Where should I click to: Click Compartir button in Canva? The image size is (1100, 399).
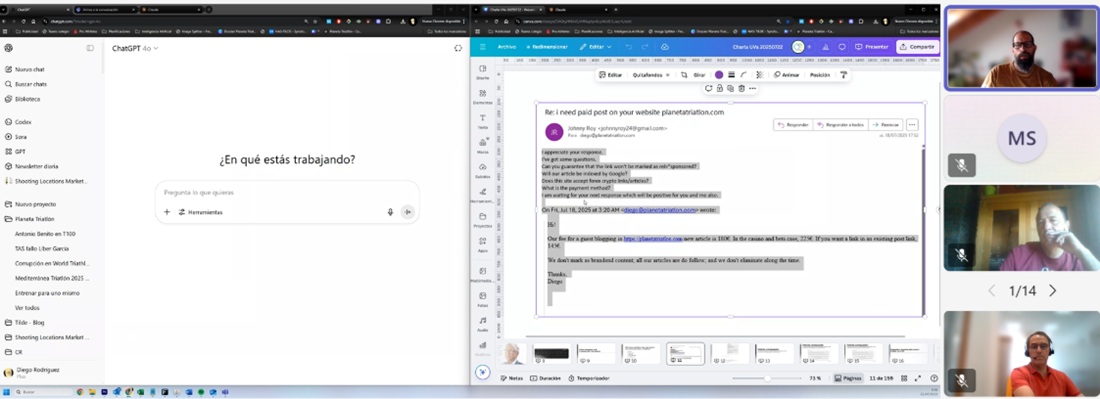[x=918, y=47]
